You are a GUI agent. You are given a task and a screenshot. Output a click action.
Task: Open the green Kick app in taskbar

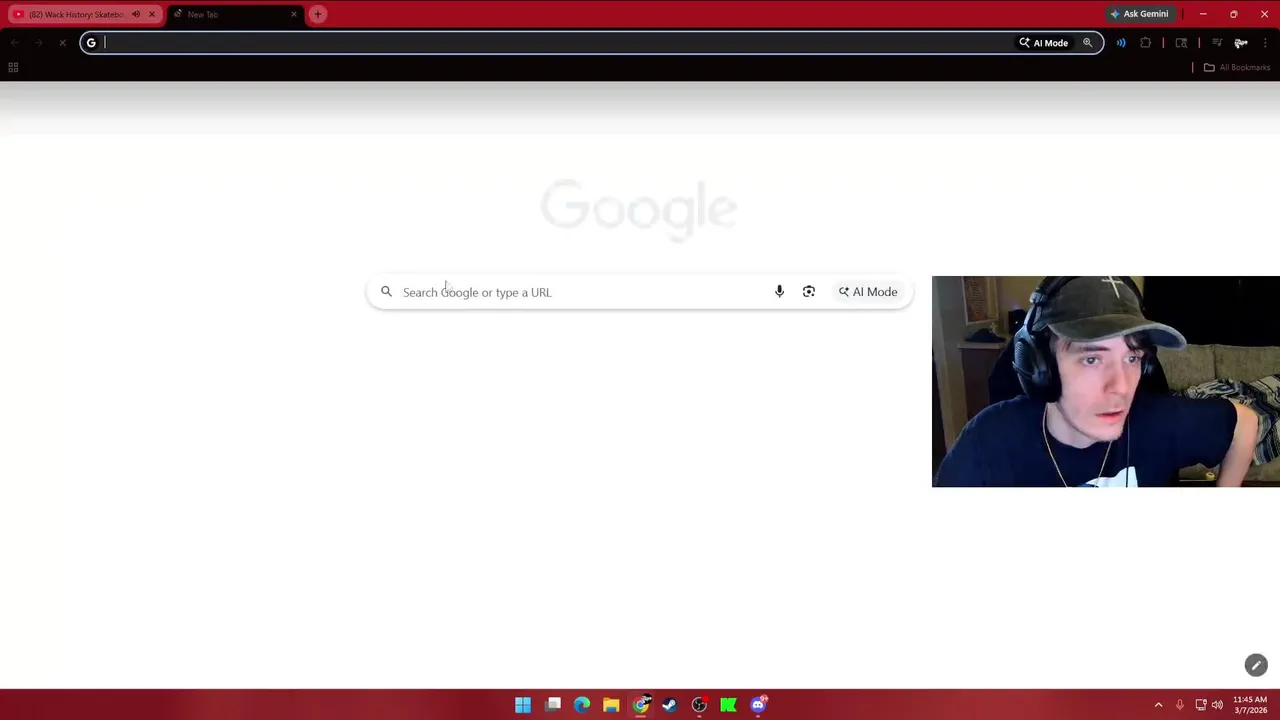(x=729, y=705)
